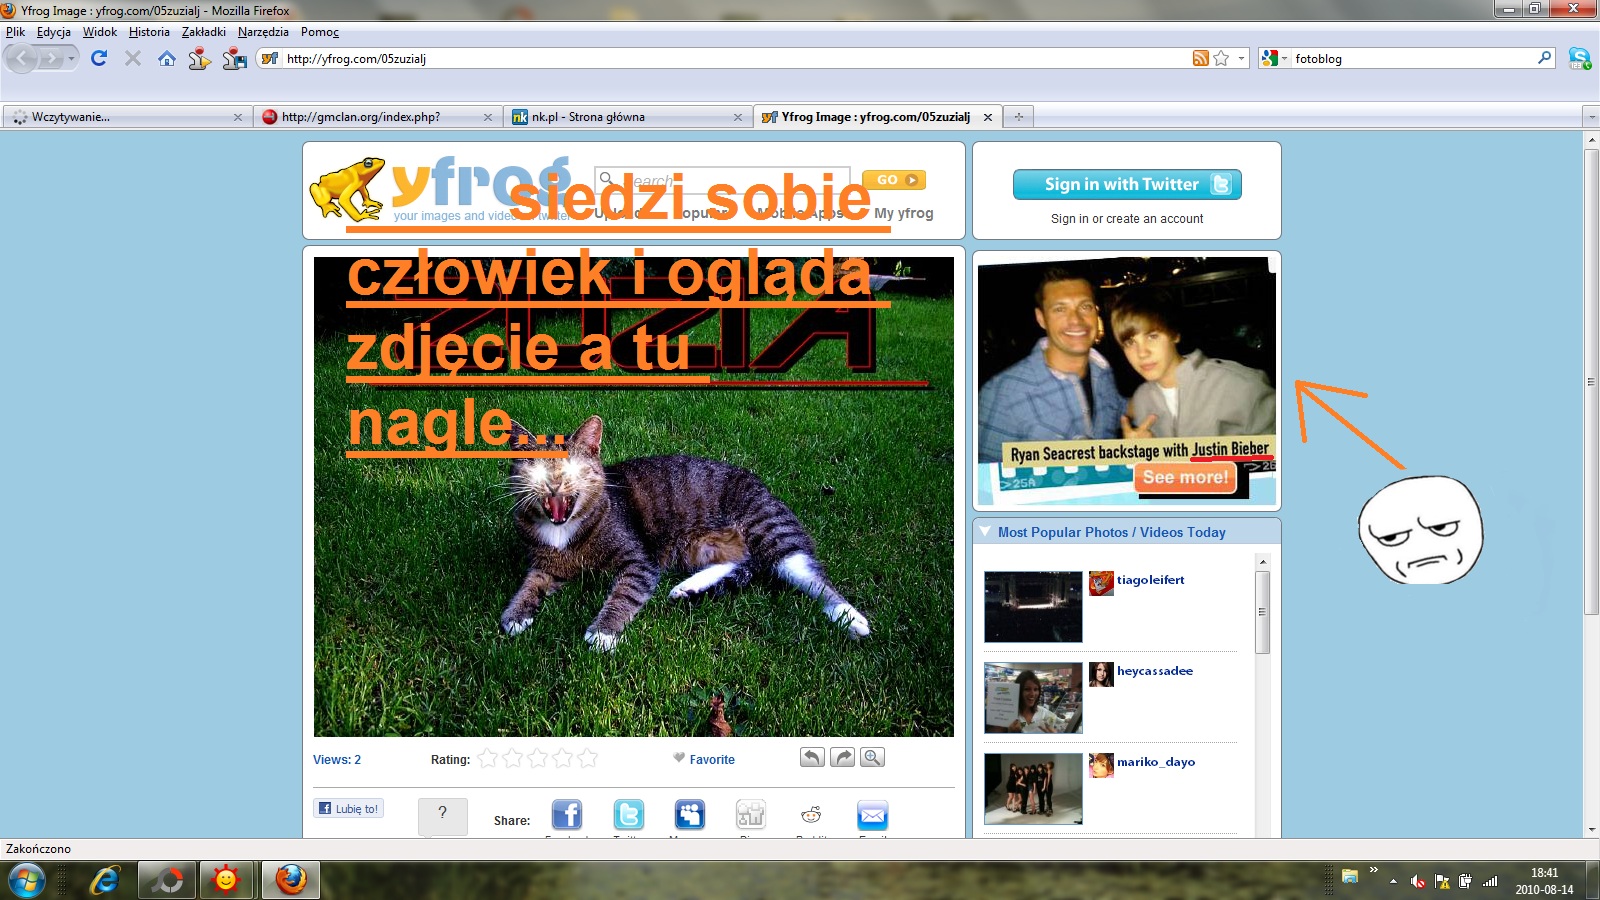Open the search engine selector dropdown

tap(1274, 59)
